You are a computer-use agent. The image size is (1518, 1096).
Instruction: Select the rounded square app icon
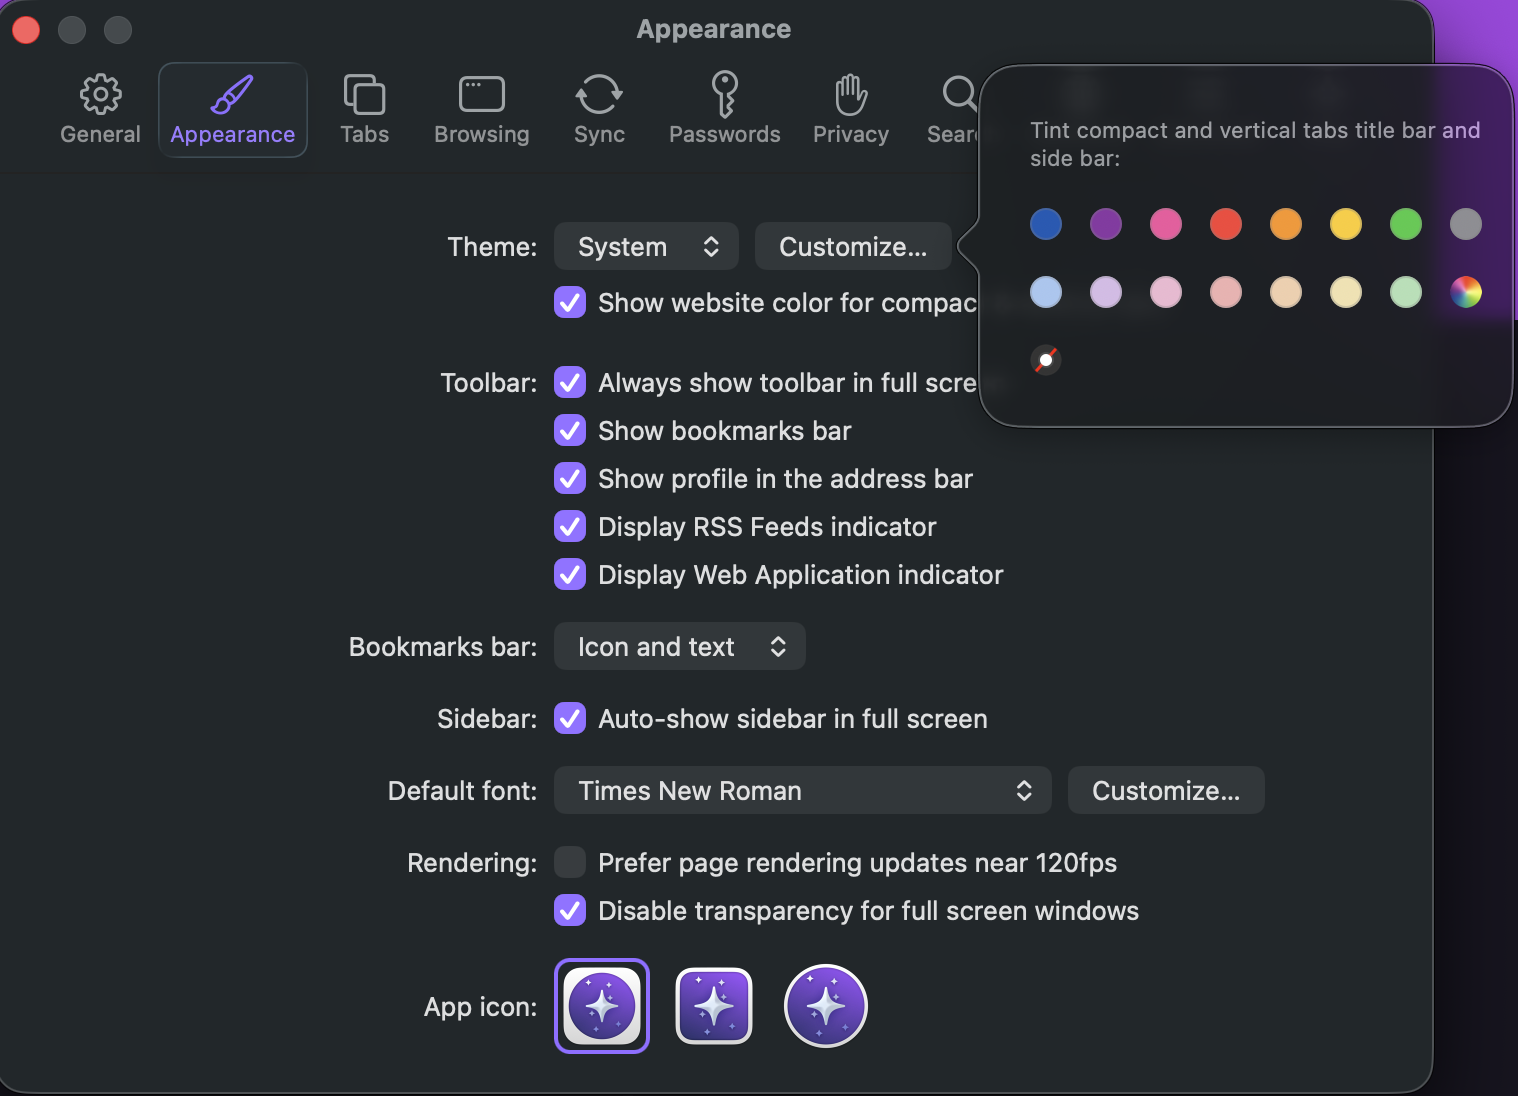click(x=714, y=1006)
